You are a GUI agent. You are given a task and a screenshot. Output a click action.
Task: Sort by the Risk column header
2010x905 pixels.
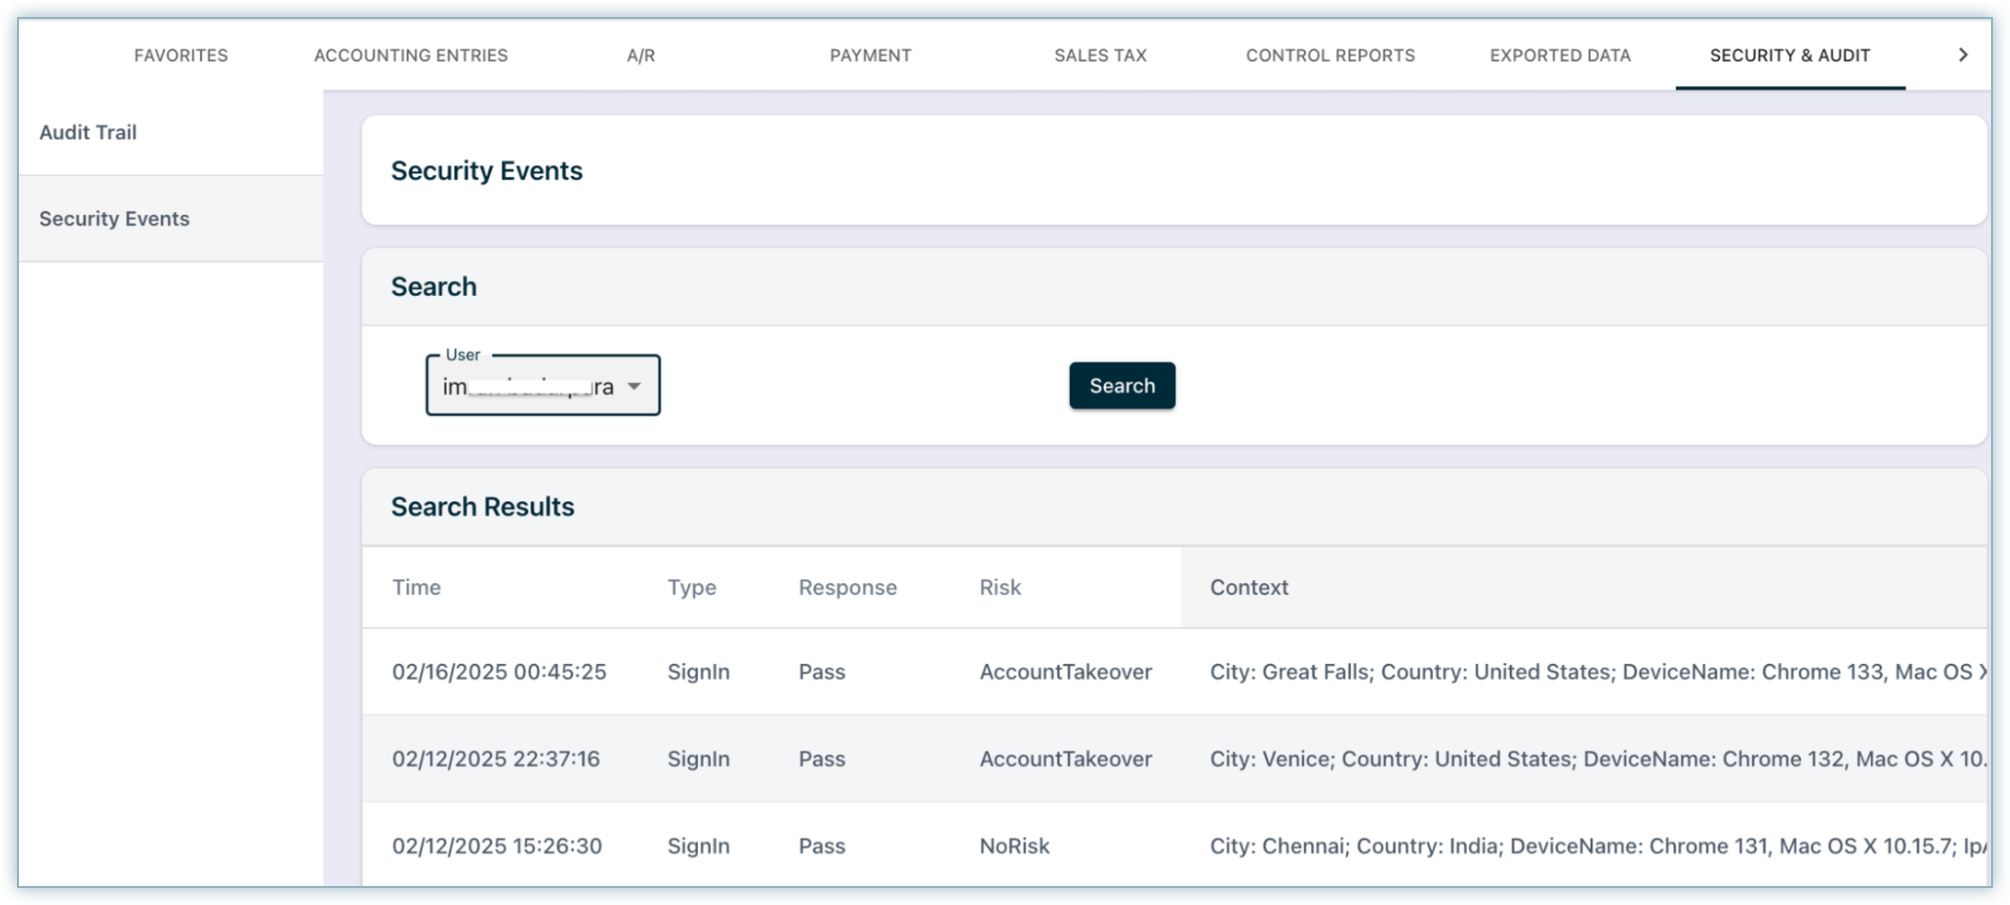tap(1000, 588)
